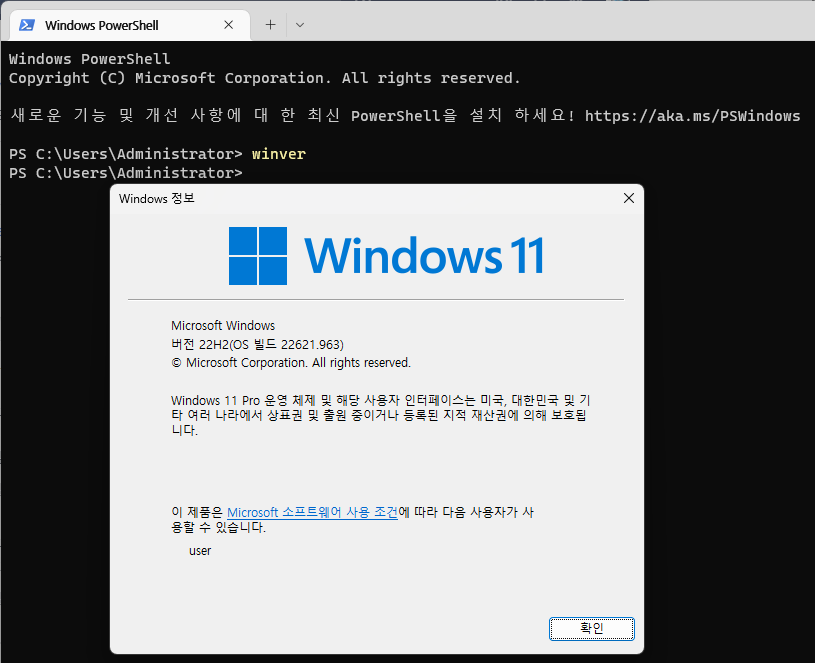
Task: Click the 확인 button
Action: (591, 629)
